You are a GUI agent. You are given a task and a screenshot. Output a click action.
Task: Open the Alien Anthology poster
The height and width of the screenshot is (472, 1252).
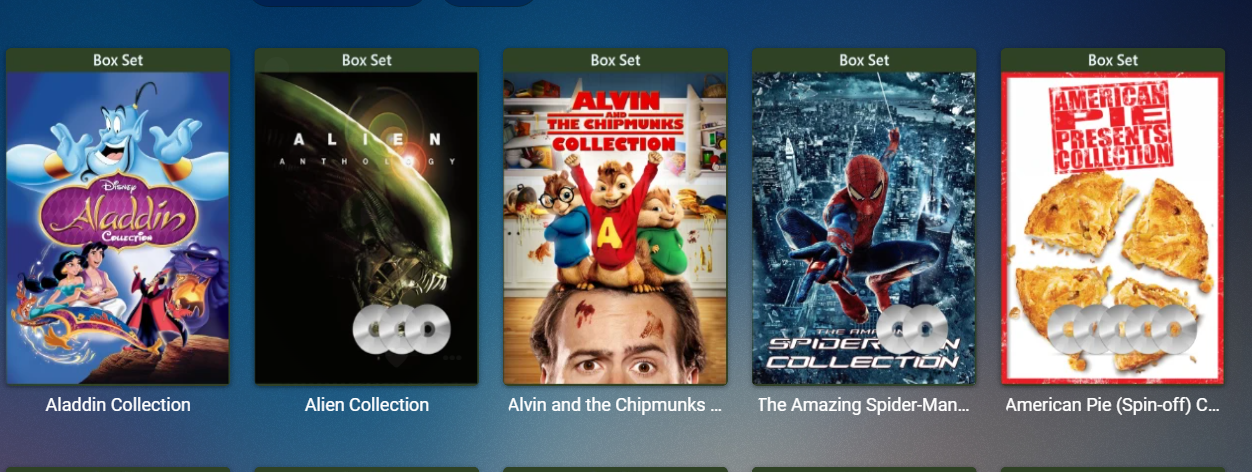click(367, 228)
